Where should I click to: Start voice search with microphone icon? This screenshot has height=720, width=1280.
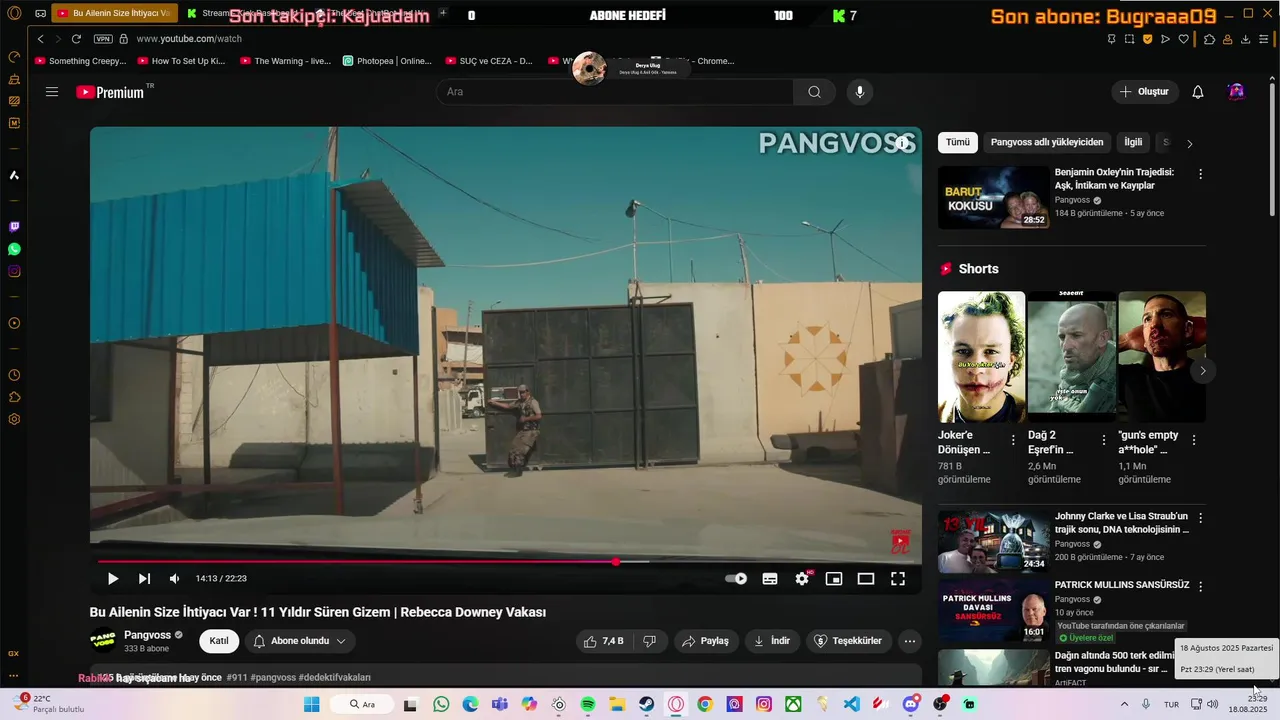tap(859, 92)
